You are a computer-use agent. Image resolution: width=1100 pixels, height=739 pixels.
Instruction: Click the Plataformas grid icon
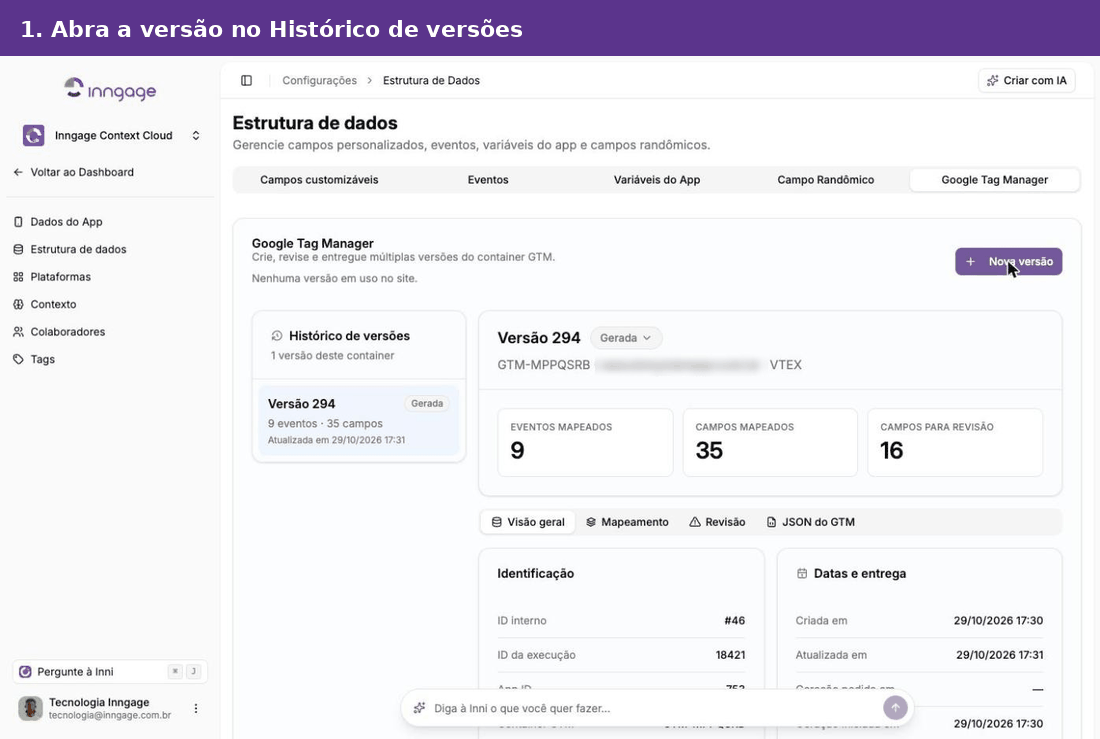click(x=18, y=277)
